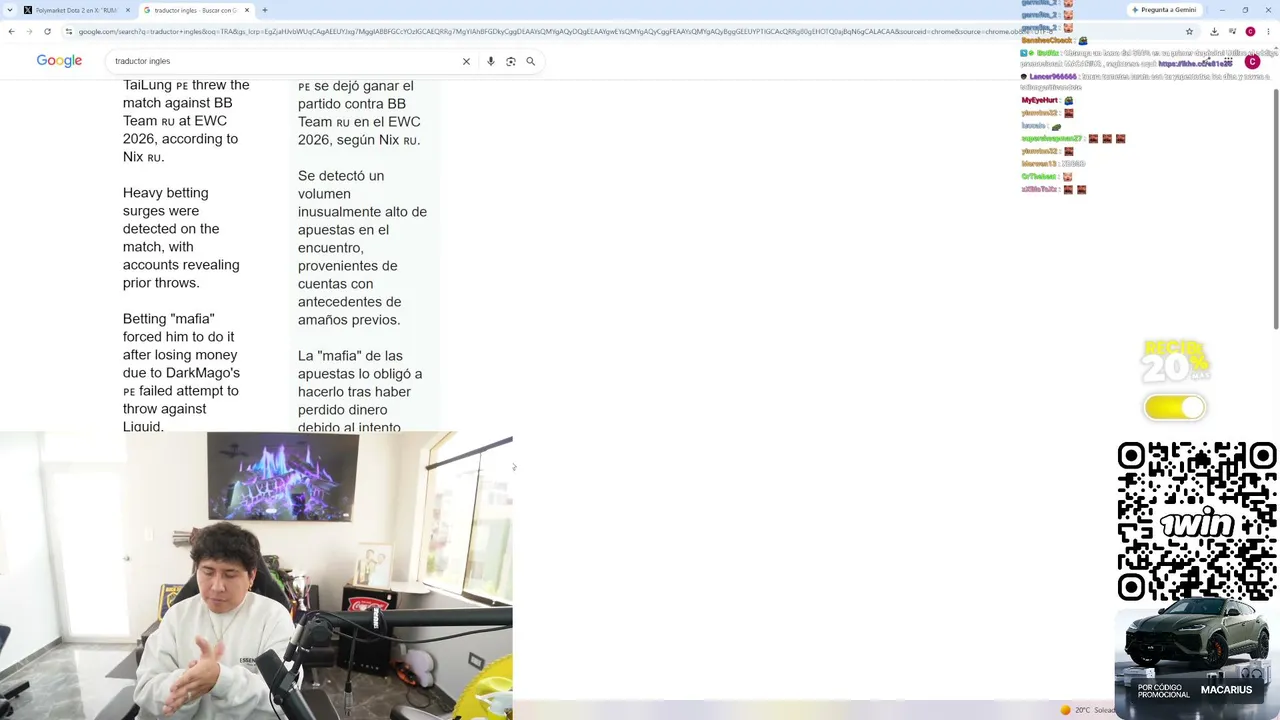The height and width of the screenshot is (720, 1280).
Task: Click the English text 'Heavy betting surges were detected'
Action: (x=181, y=238)
